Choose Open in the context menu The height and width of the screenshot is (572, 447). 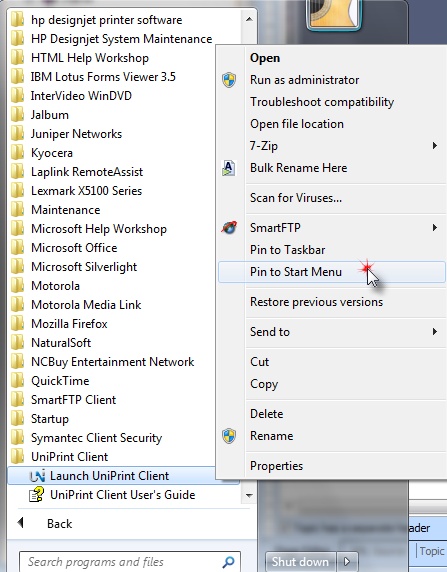[x=265, y=58]
